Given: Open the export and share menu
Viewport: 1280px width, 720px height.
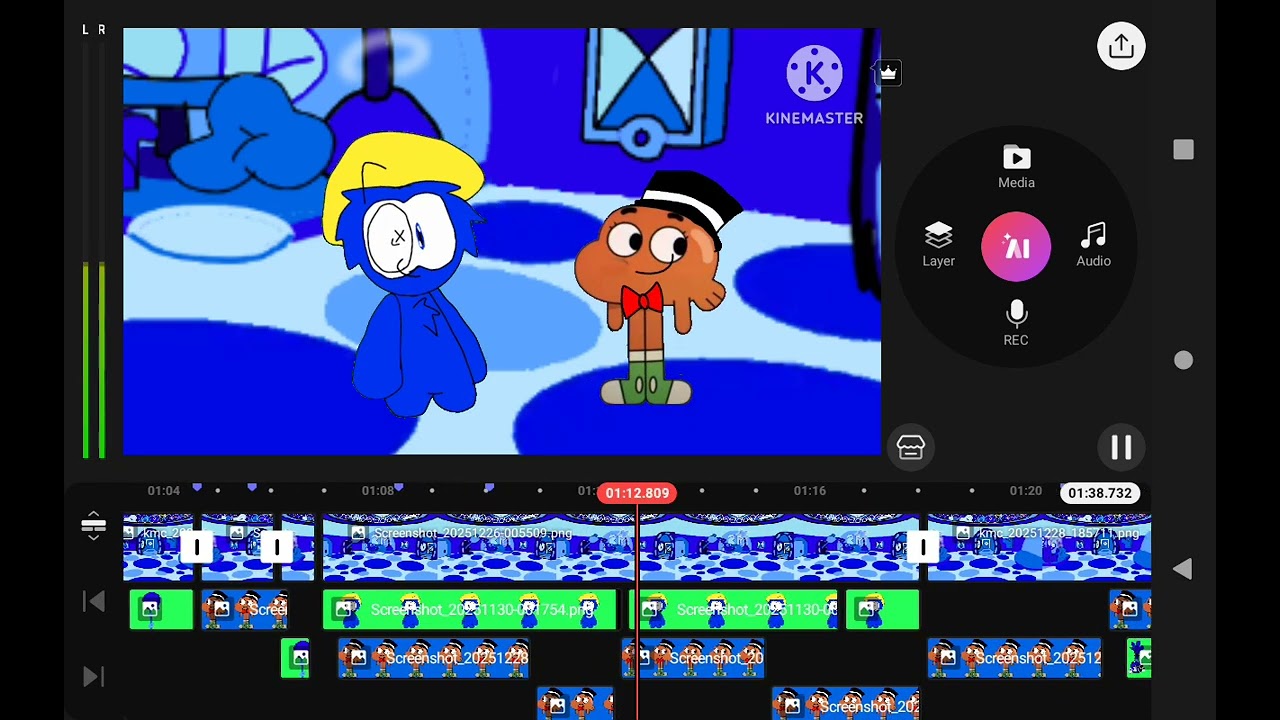Looking at the screenshot, I should (1121, 46).
